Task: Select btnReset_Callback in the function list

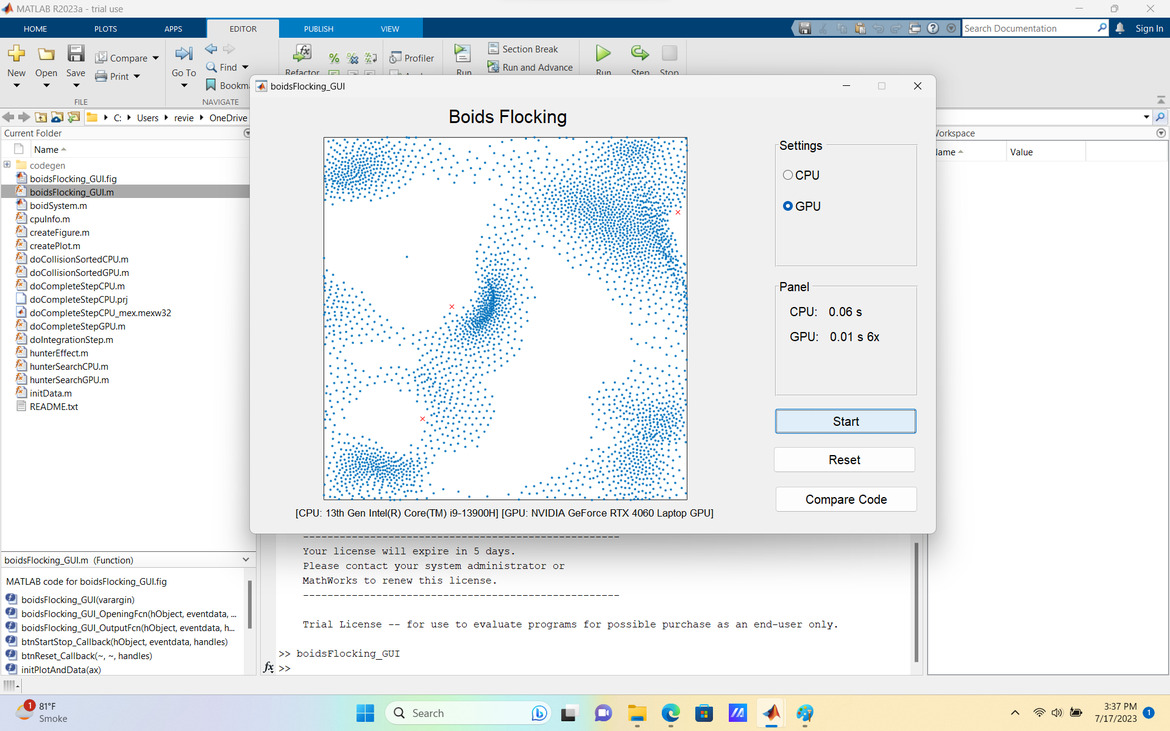Action: (x=87, y=656)
